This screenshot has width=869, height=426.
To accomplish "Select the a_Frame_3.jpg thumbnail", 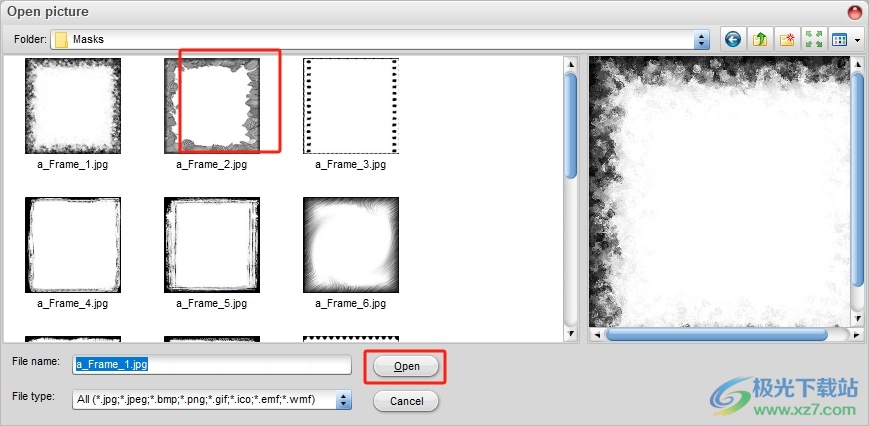I will tap(351, 106).
